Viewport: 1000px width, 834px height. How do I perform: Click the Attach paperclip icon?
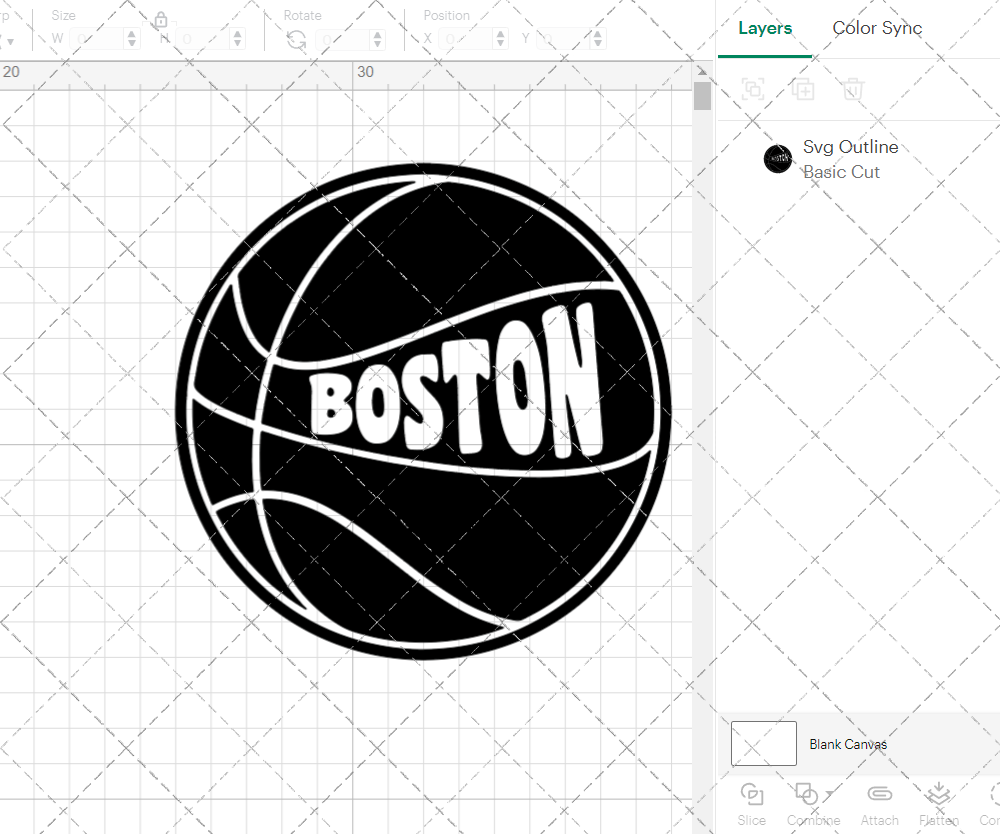click(x=879, y=794)
